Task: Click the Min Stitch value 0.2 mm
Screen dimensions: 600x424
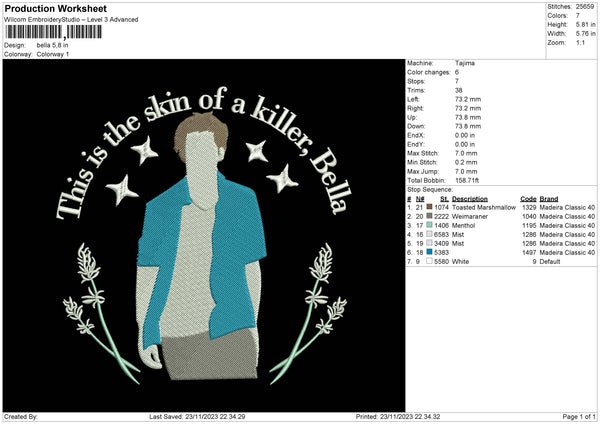Action: (466, 162)
